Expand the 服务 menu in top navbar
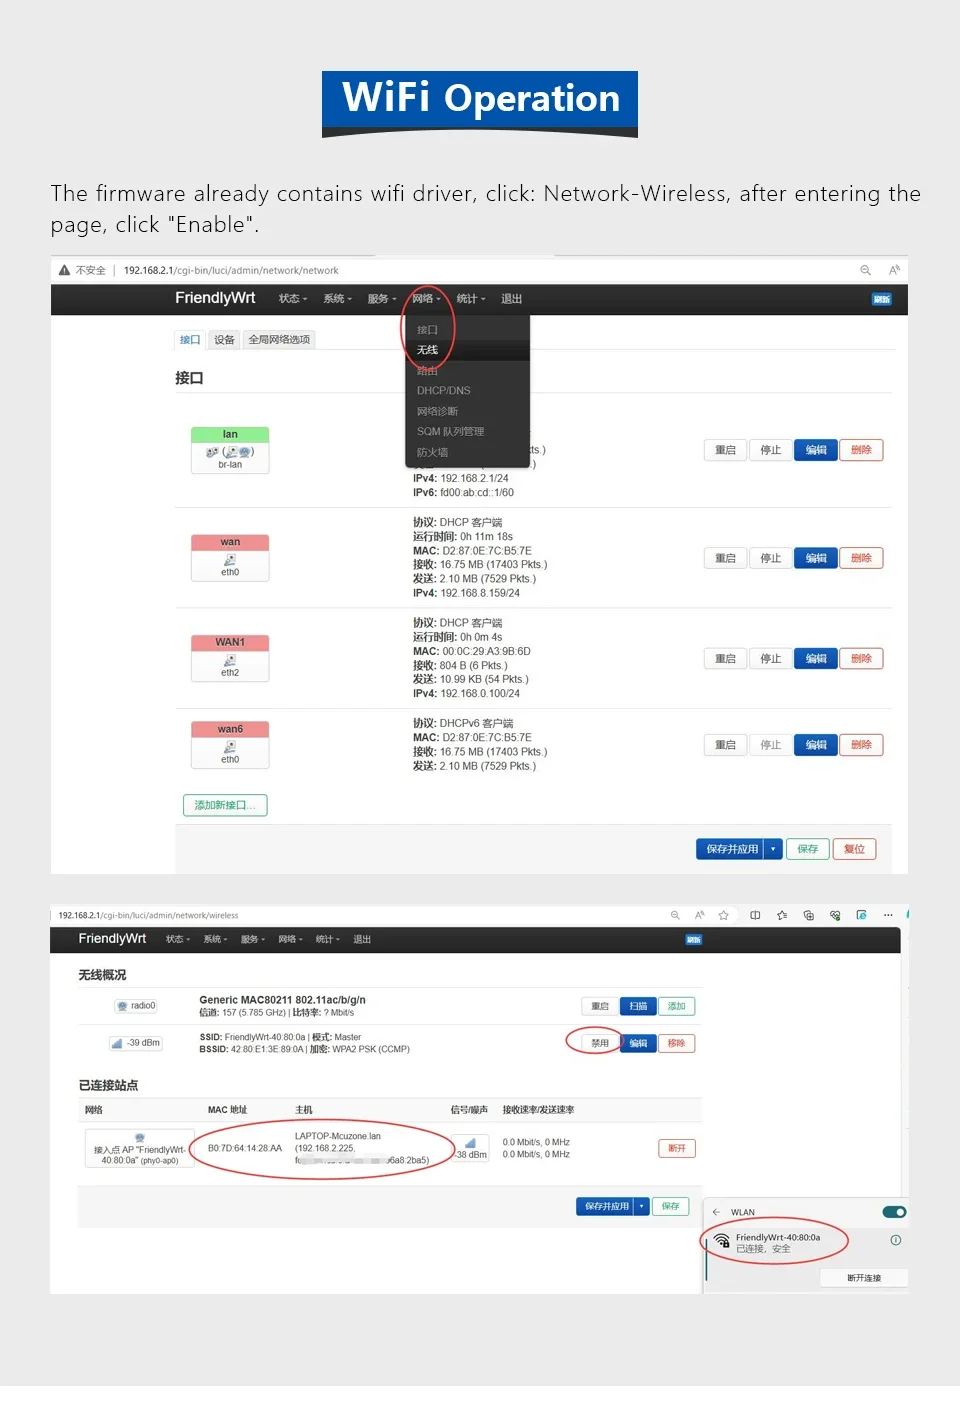960x1421 pixels. click(x=381, y=299)
